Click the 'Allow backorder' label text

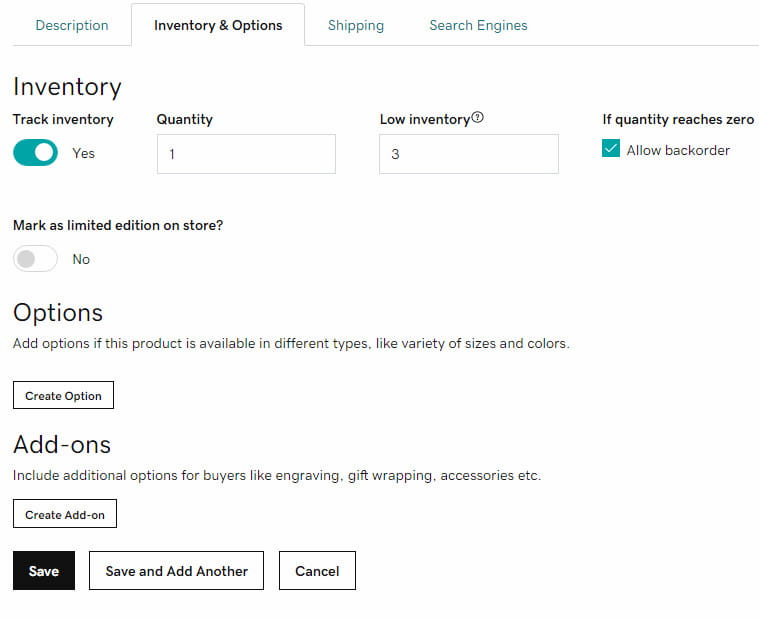click(x=678, y=151)
